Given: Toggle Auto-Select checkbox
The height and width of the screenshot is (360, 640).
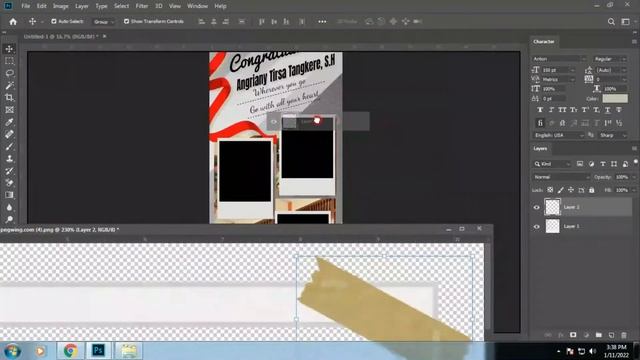Looking at the screenshot, I should pos(54,21).
